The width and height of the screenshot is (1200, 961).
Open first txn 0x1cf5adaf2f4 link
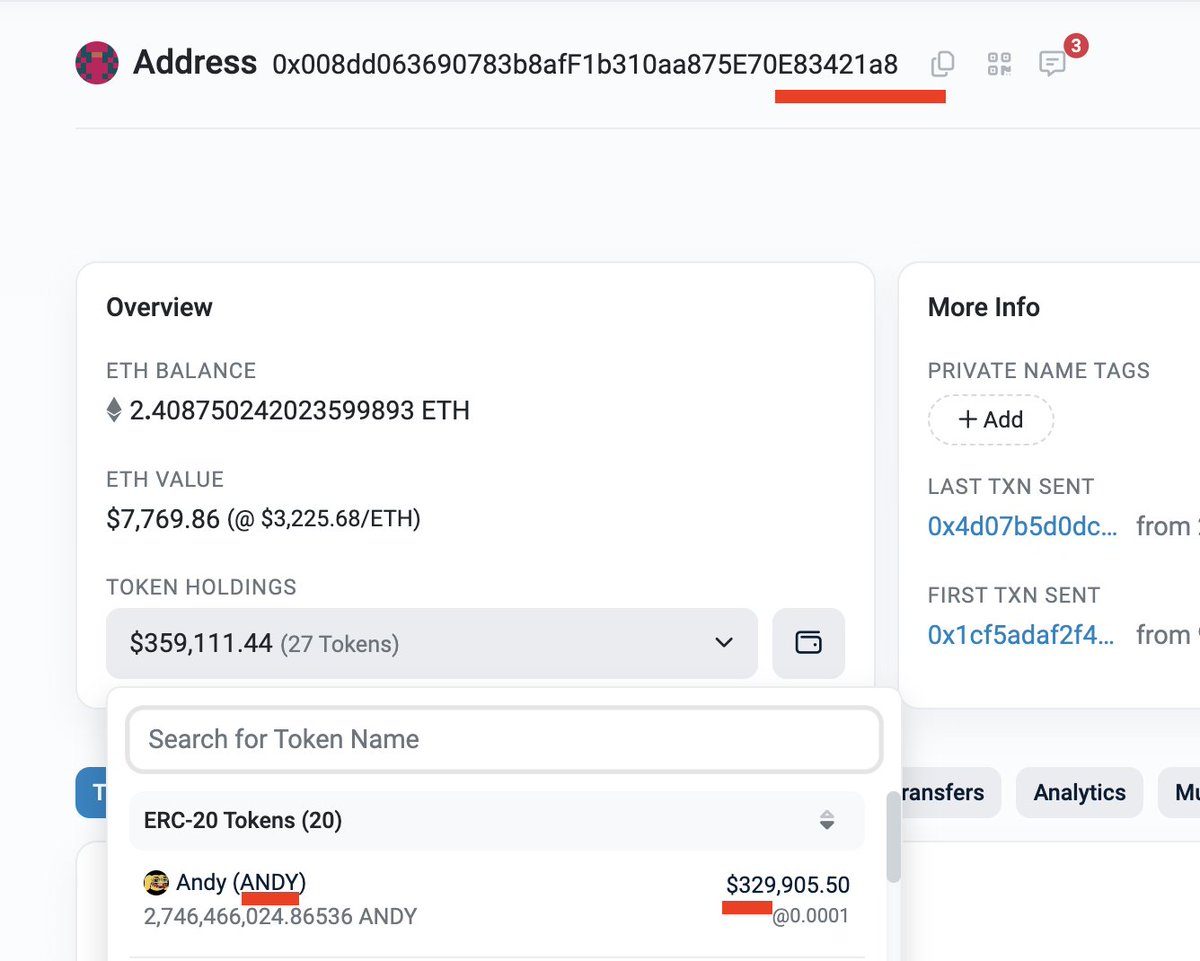coord(1021,634)
